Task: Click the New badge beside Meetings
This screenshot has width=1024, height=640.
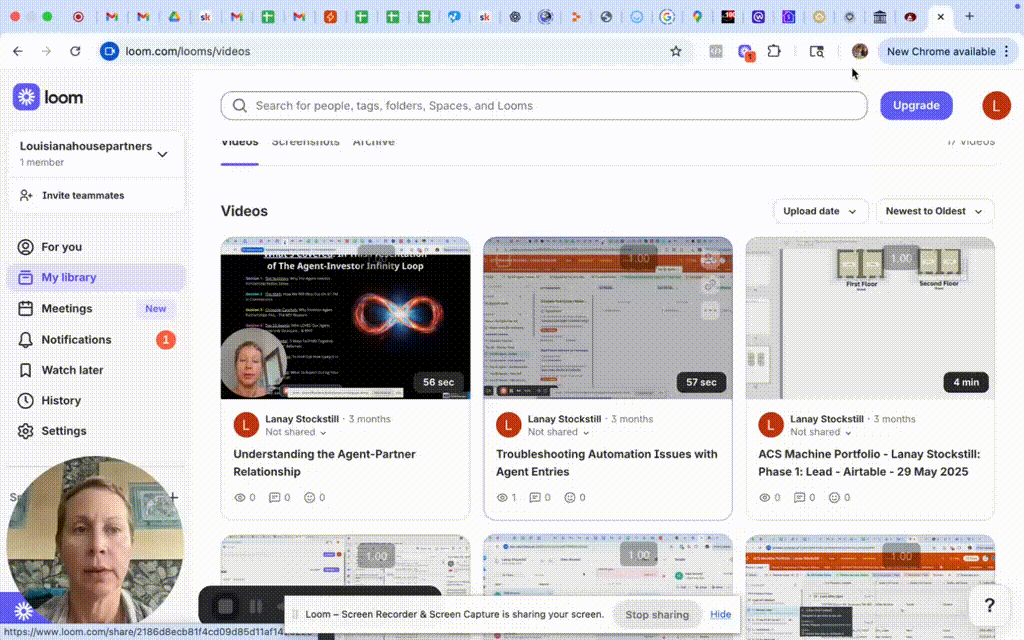Action: pyautogui.click(x=155, y=308)
